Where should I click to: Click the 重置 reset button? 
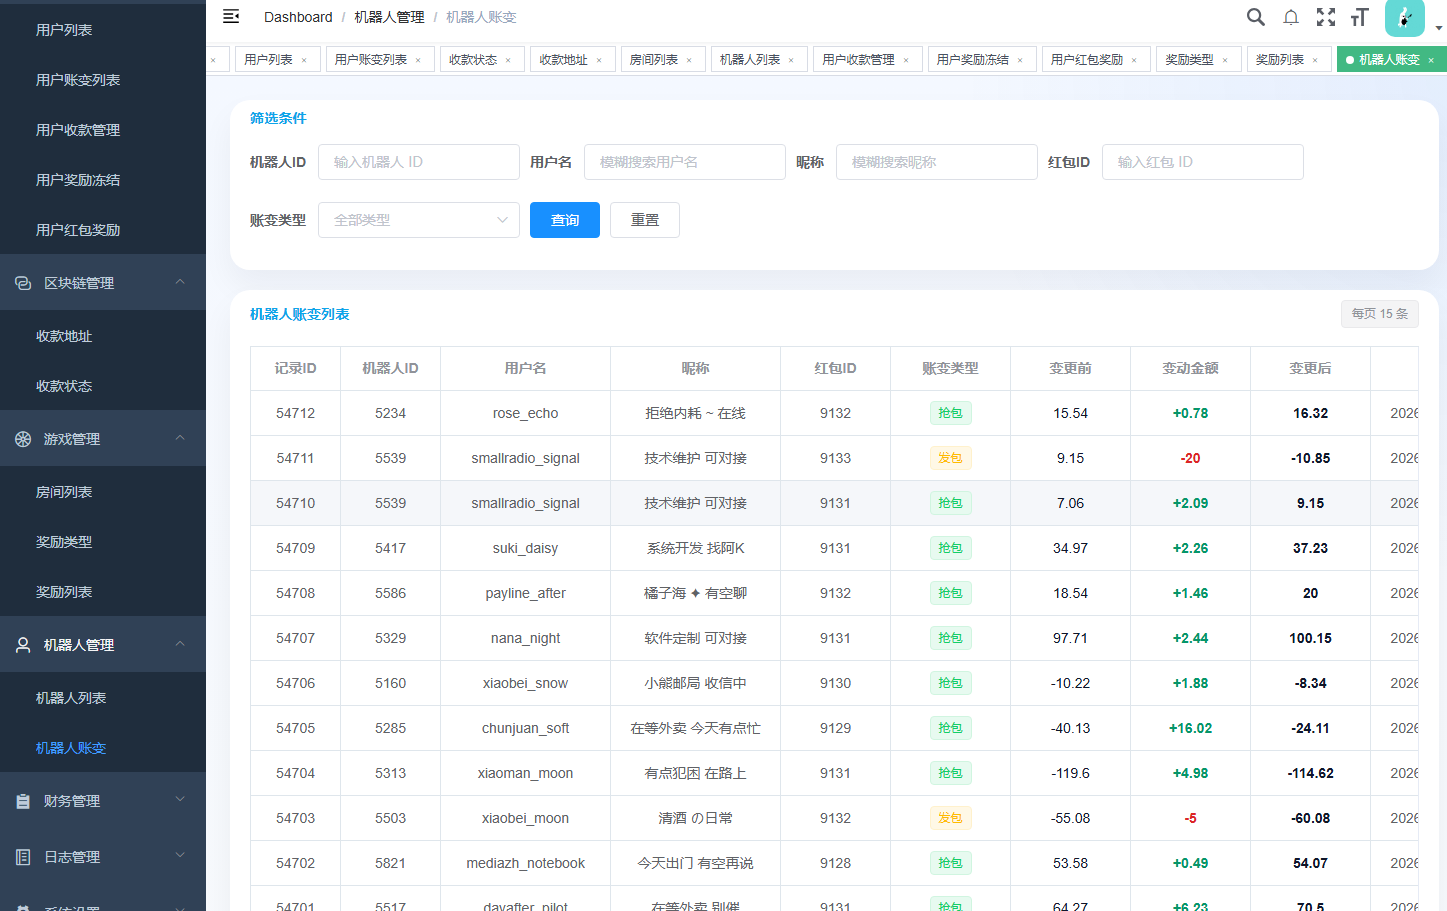(645, 220)
